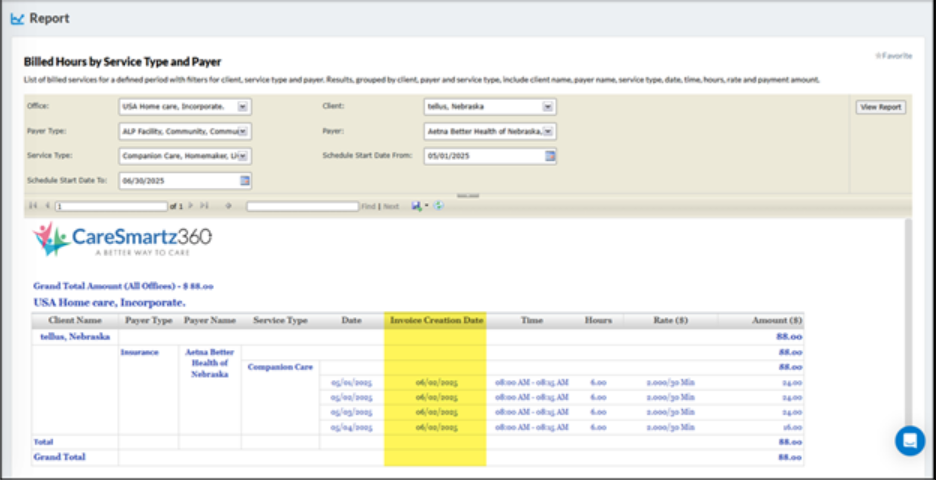Open the export report dropdown

[x=420, y=206]
